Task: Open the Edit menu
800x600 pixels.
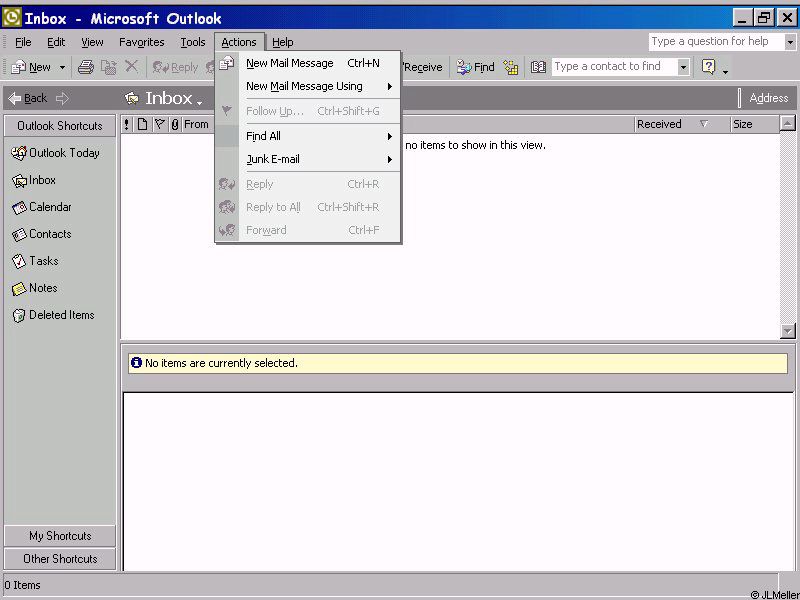Action: 56,42
